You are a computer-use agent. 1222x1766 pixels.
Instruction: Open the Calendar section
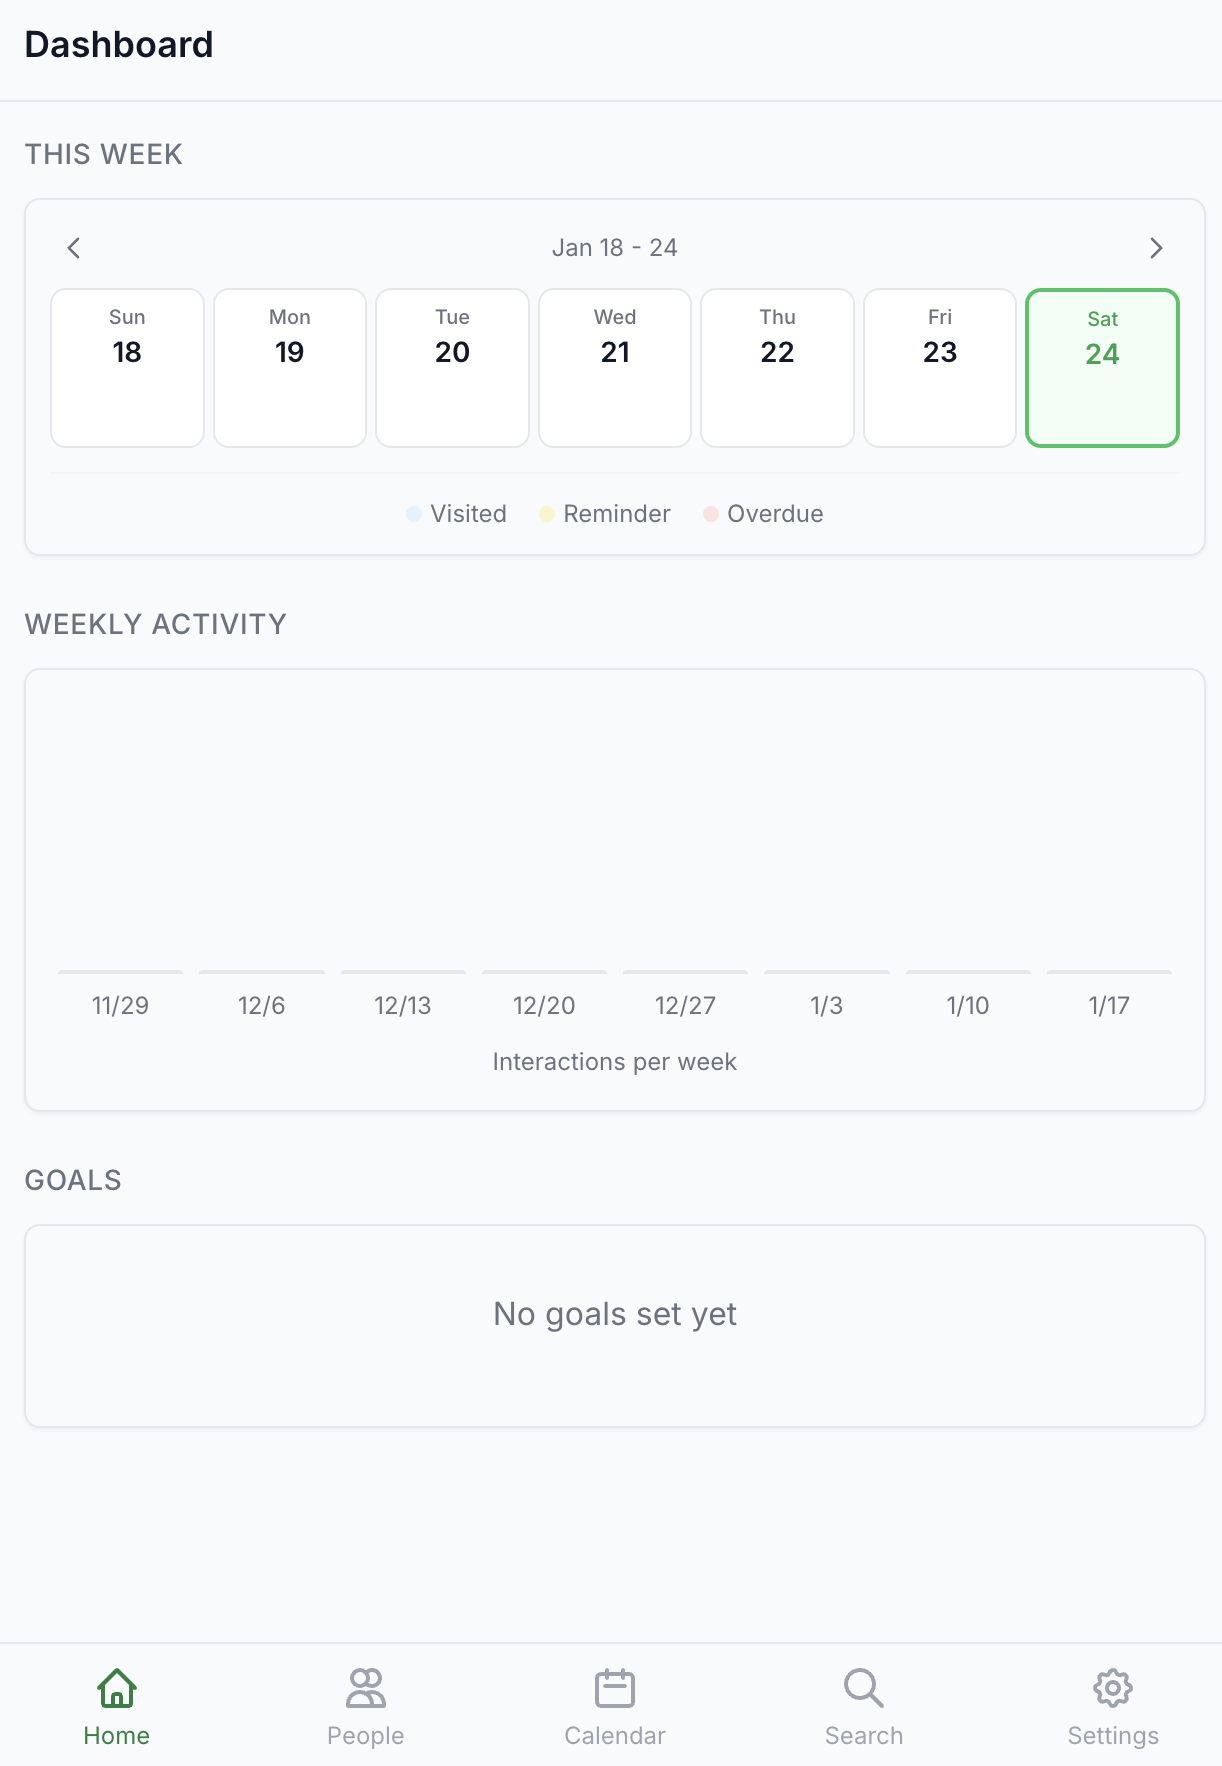tap(614, 1702)
